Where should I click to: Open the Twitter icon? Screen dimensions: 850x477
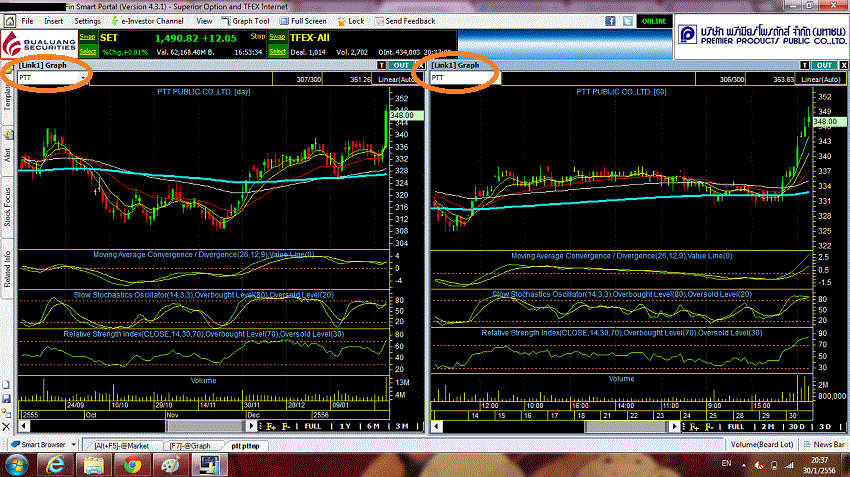(x=627, y=21)
